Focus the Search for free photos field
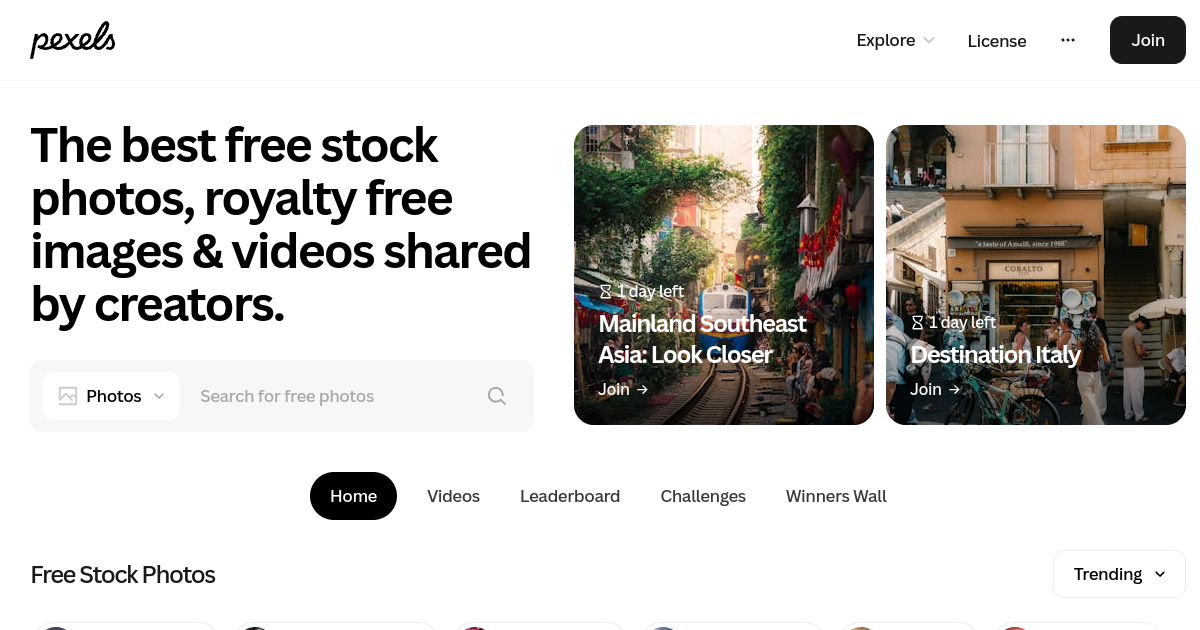This screenshot has width=1200, height=630. (330, 396)
